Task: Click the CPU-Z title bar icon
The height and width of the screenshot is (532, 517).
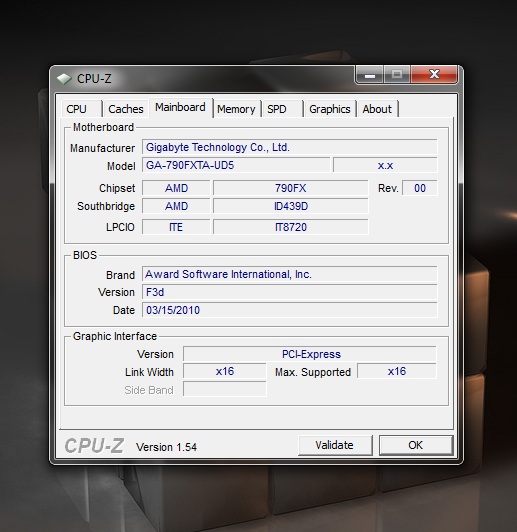Action: [64, 79]
